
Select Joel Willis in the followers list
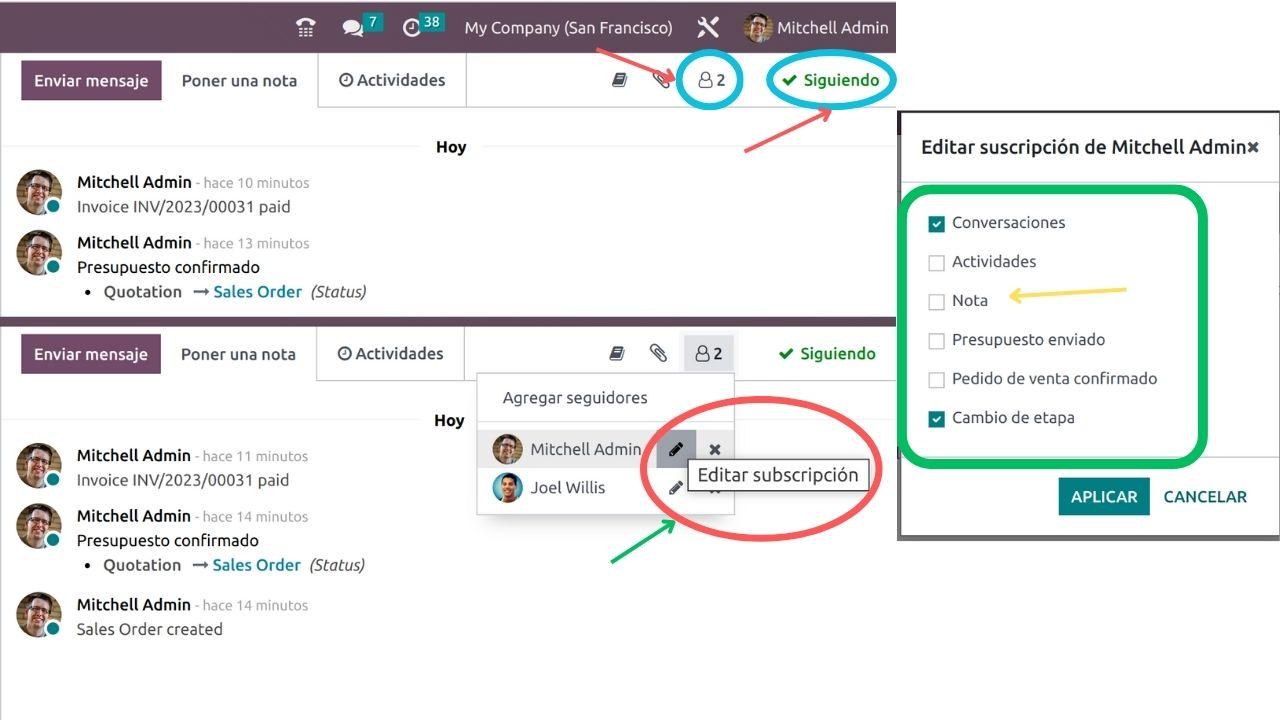567,488
